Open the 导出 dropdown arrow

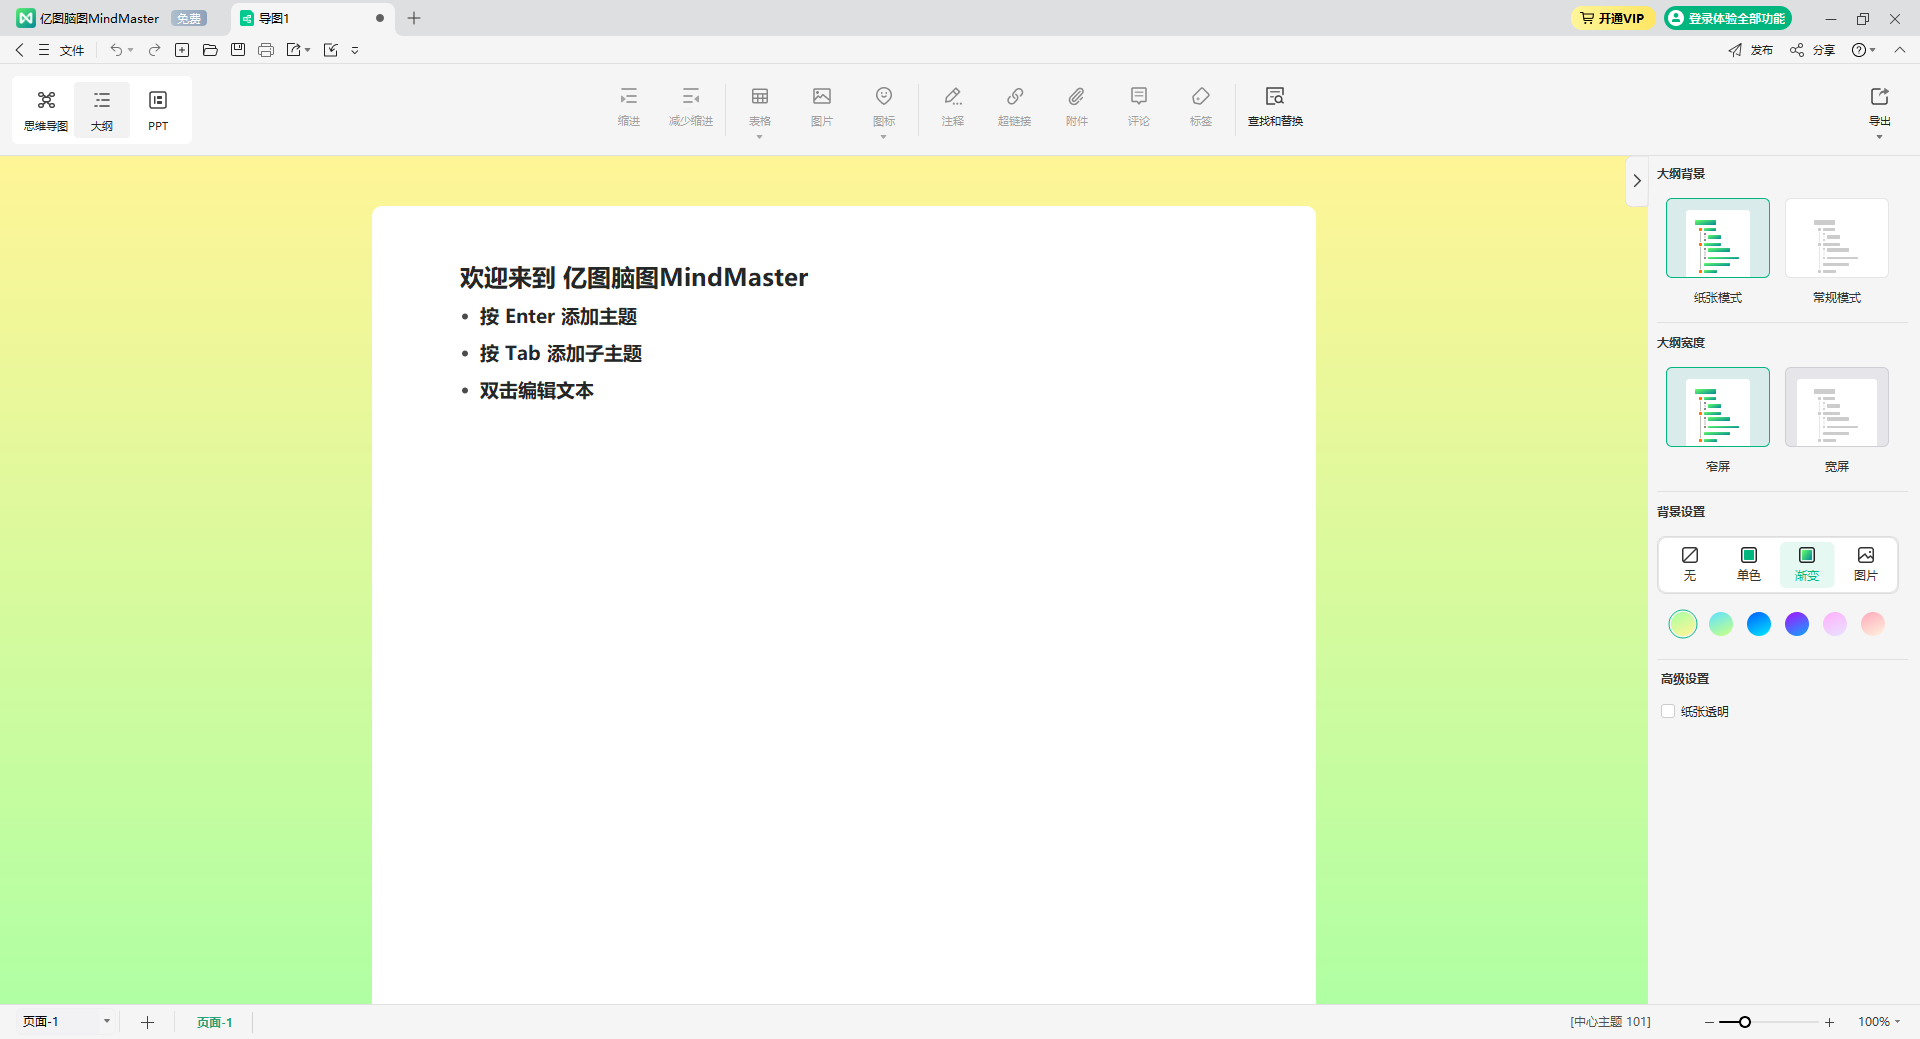point(1880,137)
